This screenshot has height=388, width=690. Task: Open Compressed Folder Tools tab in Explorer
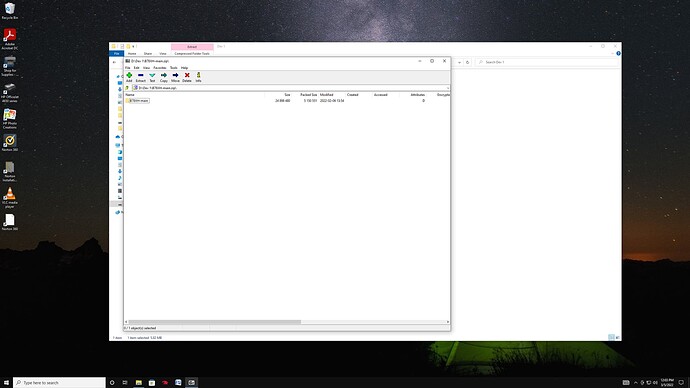coord(192,54)
